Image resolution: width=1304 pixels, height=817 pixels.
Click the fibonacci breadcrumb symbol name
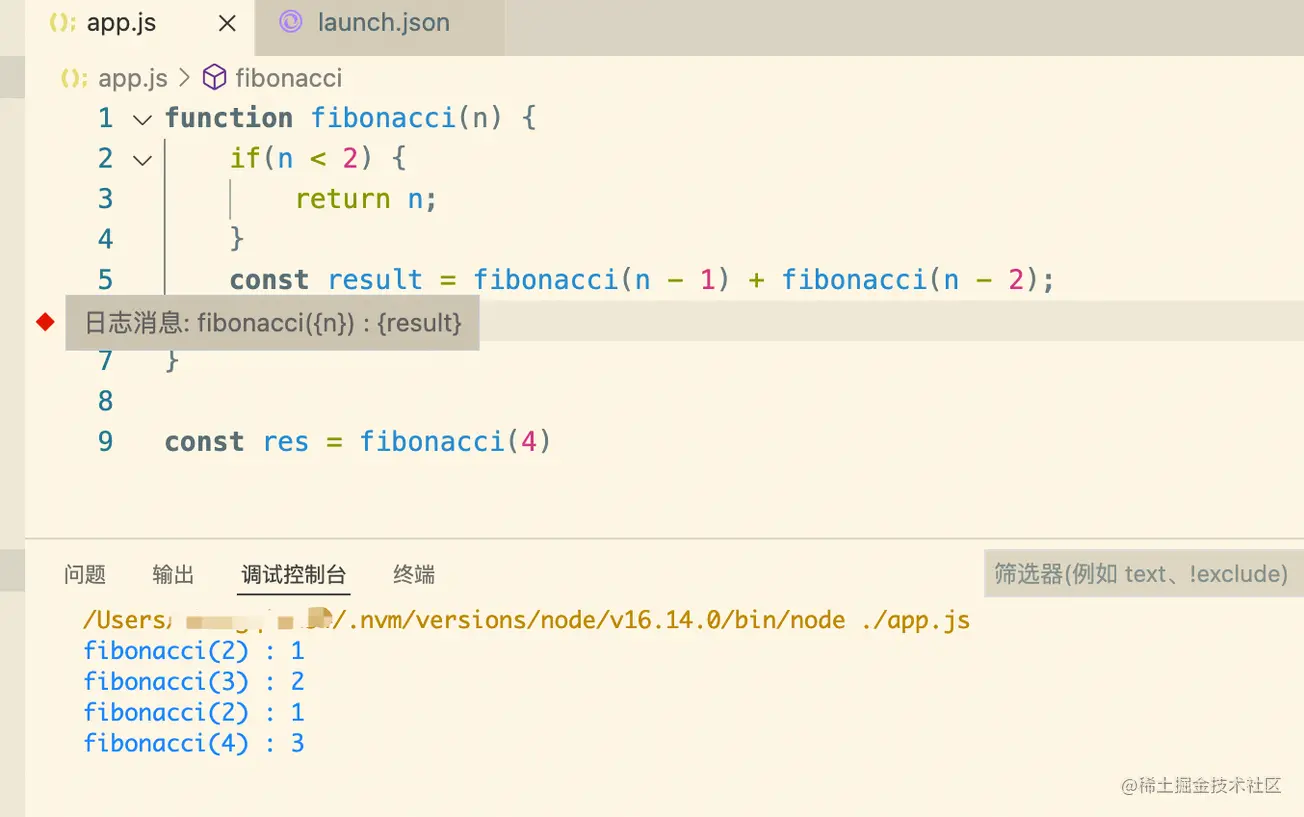(x=288, y=78)
